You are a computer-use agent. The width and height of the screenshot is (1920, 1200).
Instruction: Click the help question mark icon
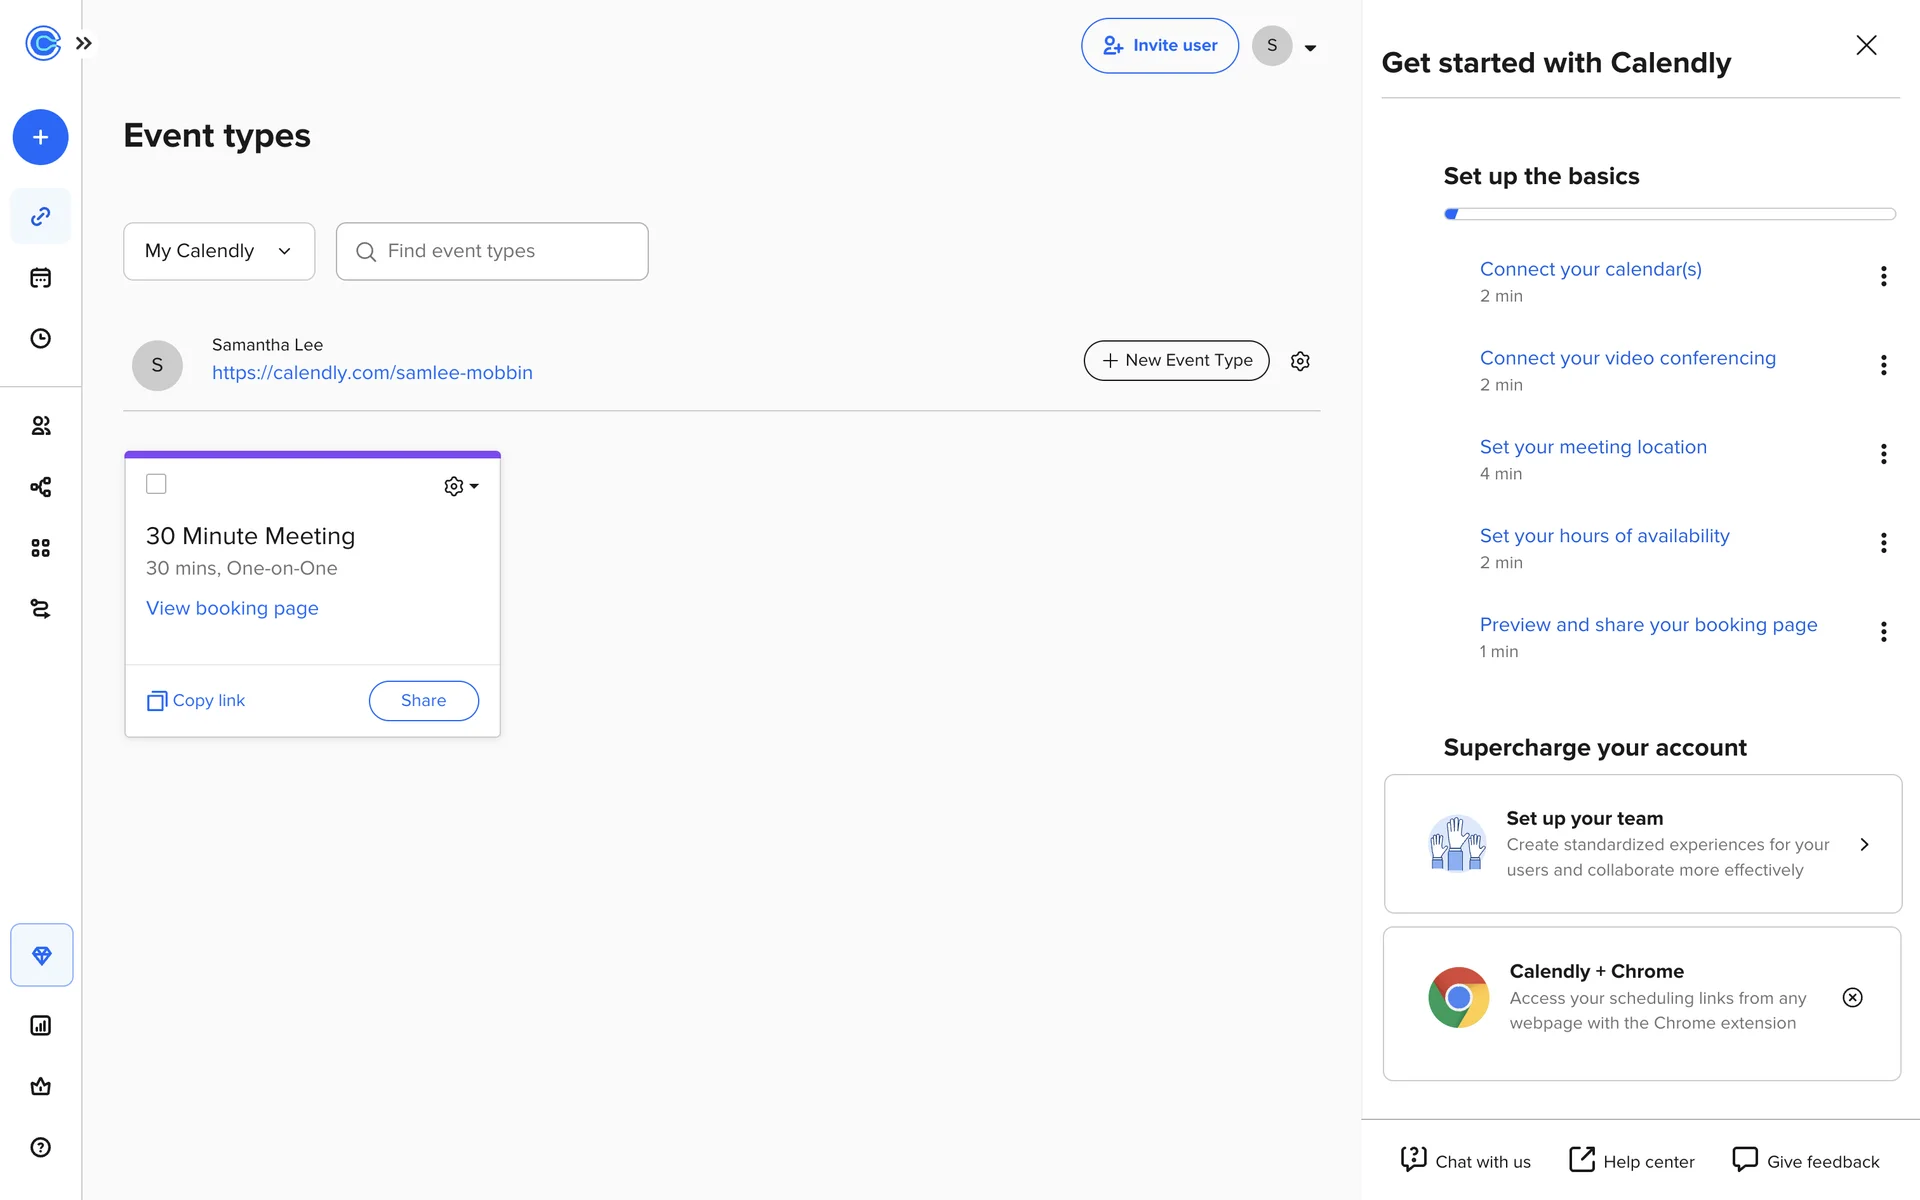click(x=40, y=1147)
